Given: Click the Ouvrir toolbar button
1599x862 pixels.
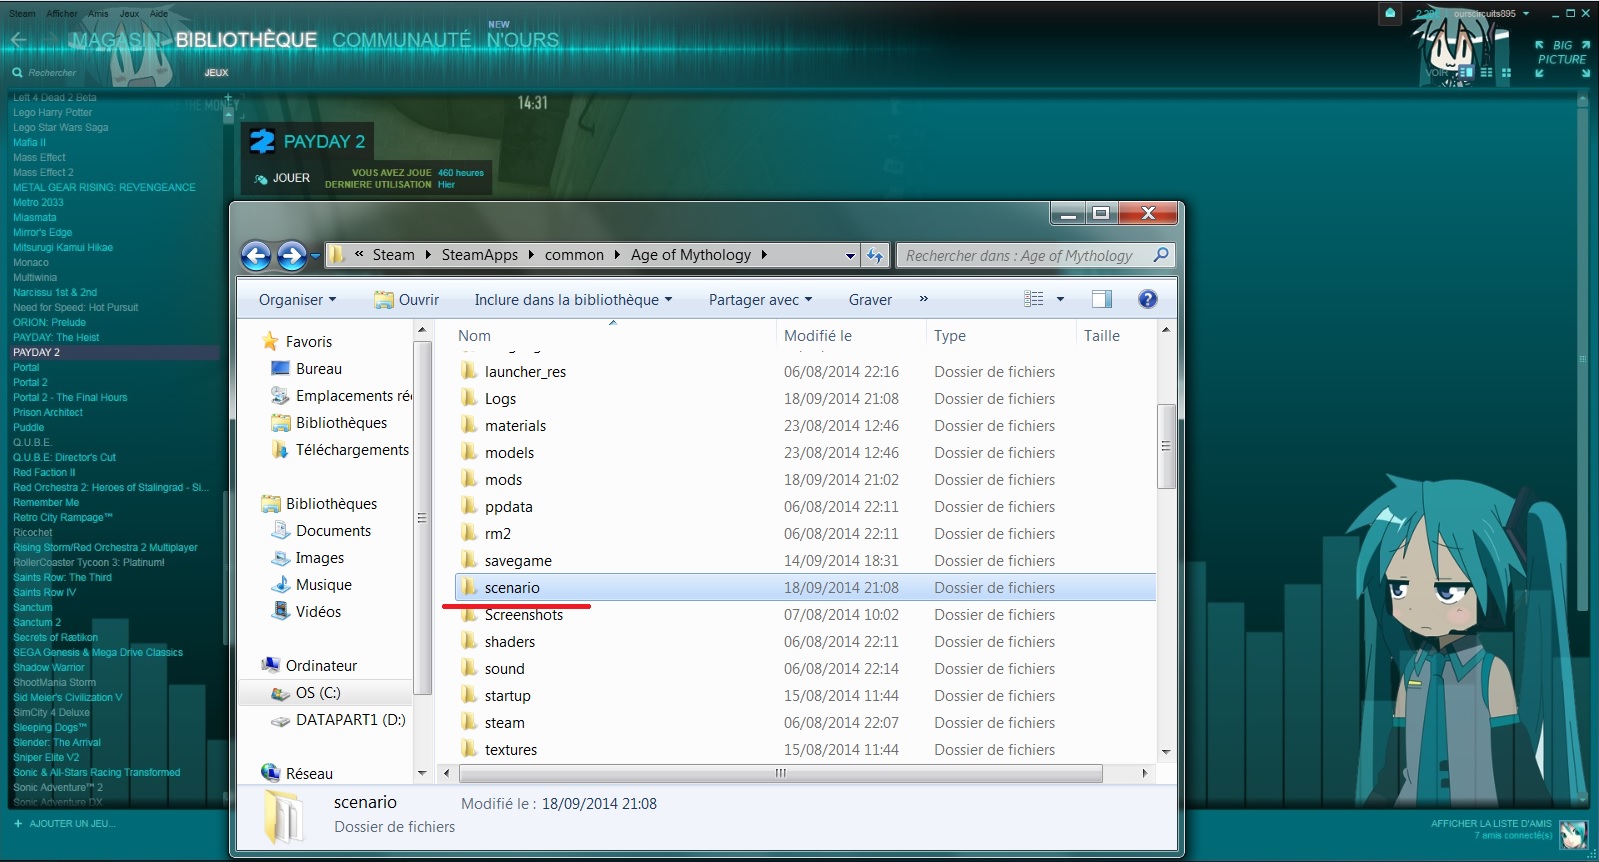Looking at the screenshot, I should coord(407,299).
